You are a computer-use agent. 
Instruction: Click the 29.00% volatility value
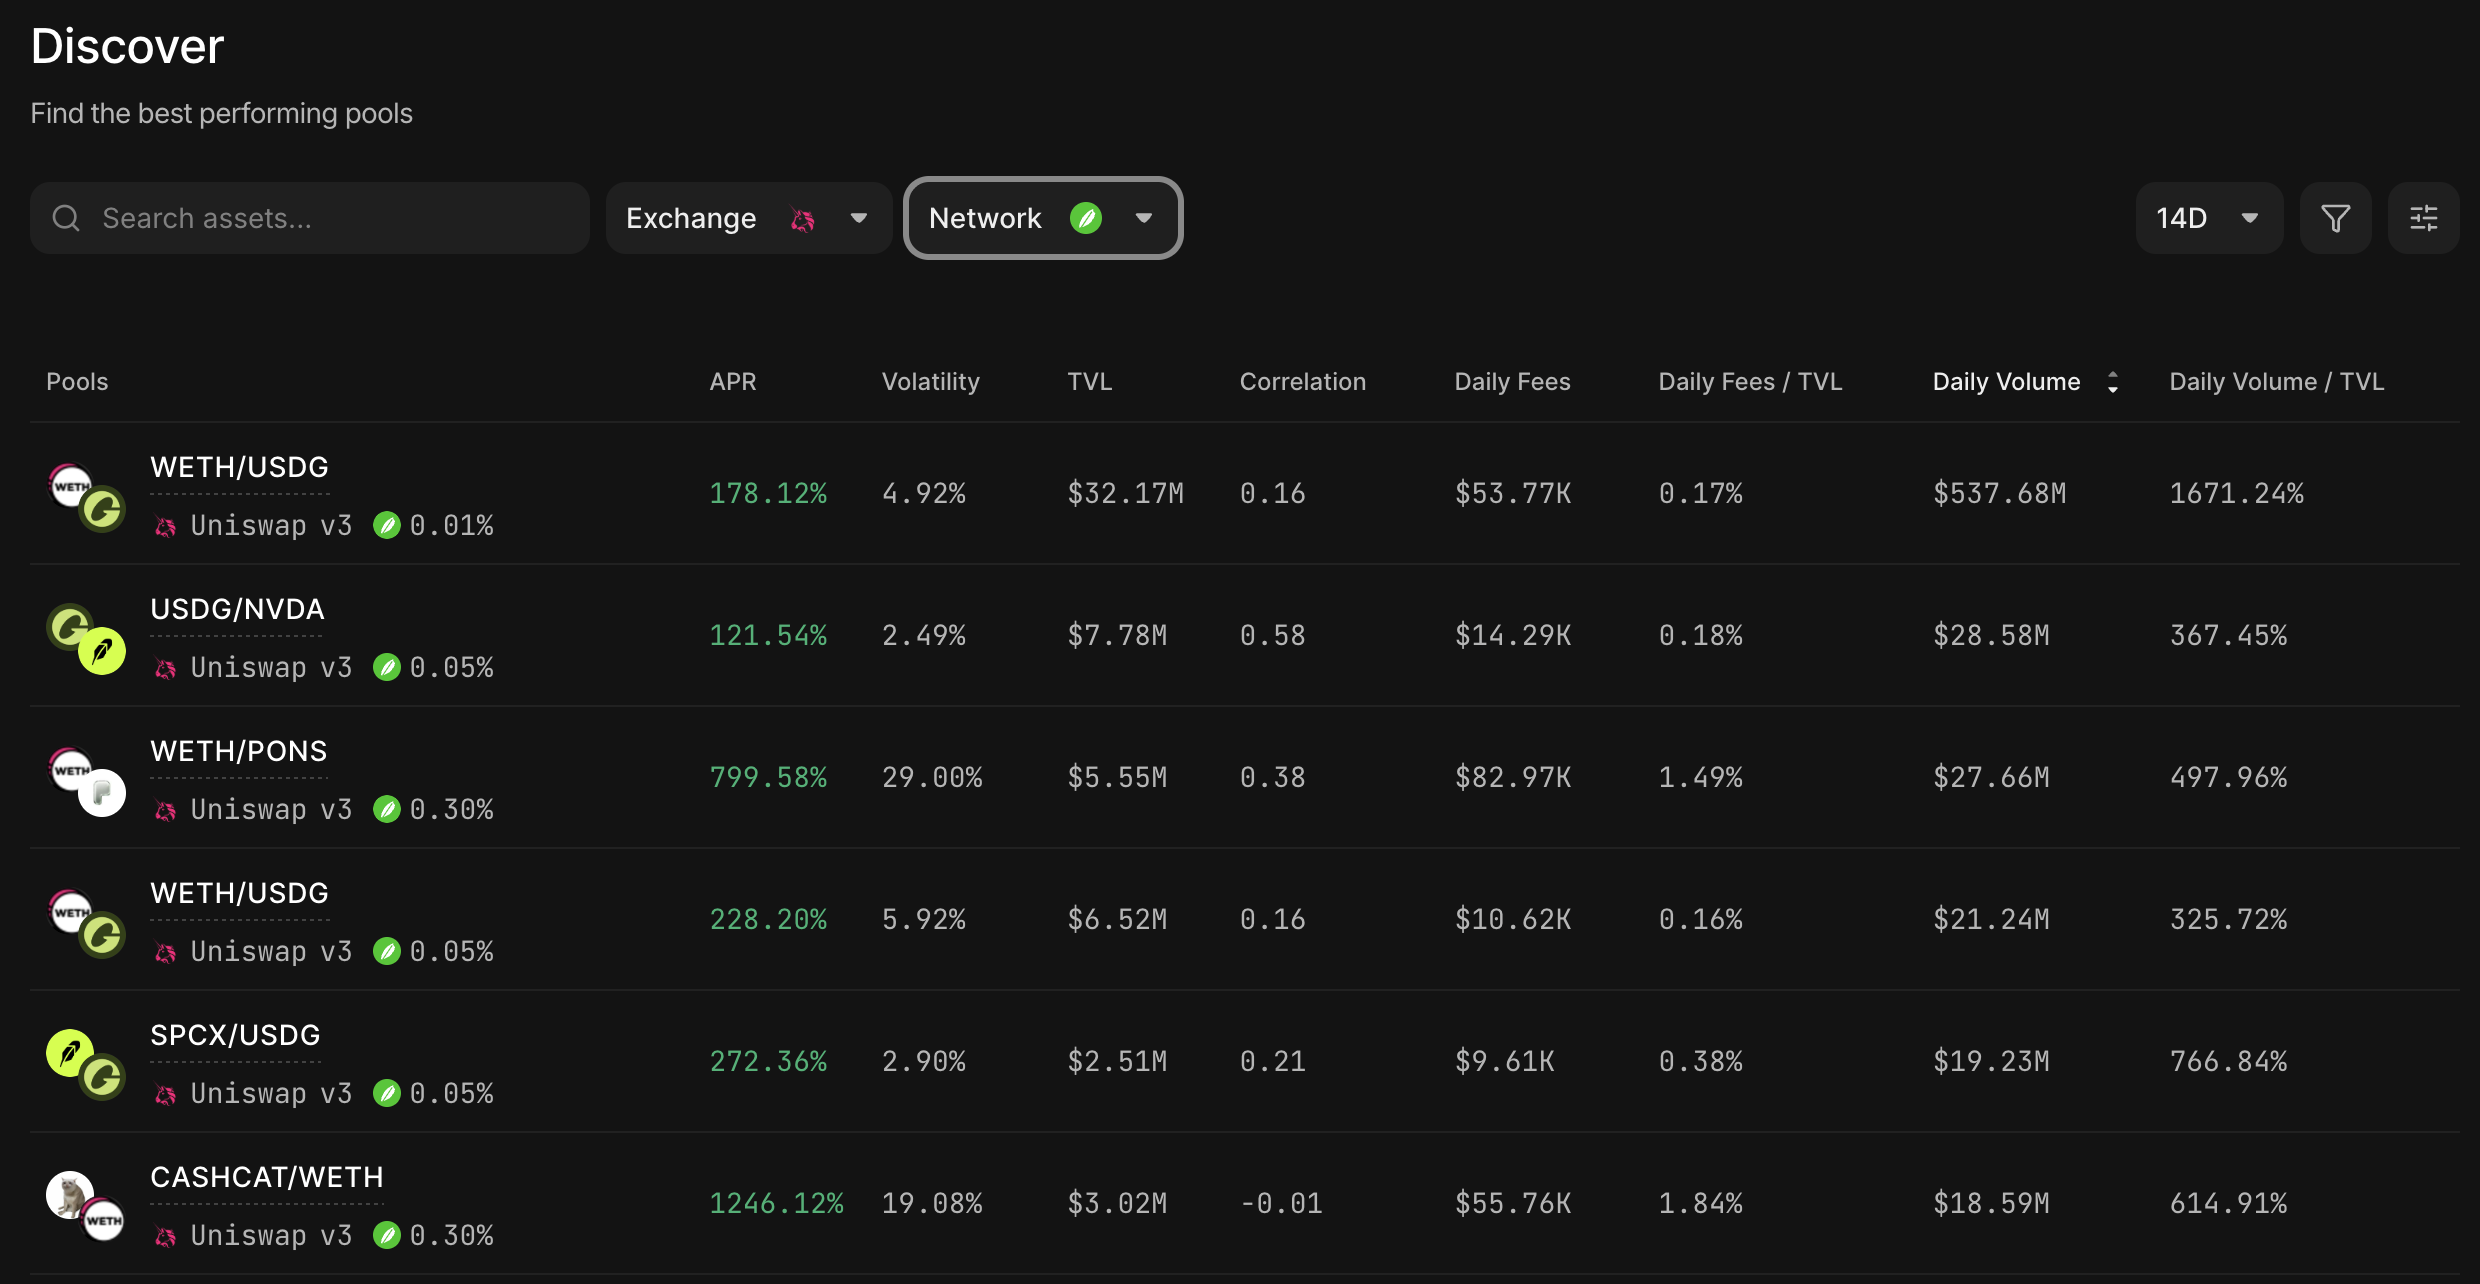932,777
